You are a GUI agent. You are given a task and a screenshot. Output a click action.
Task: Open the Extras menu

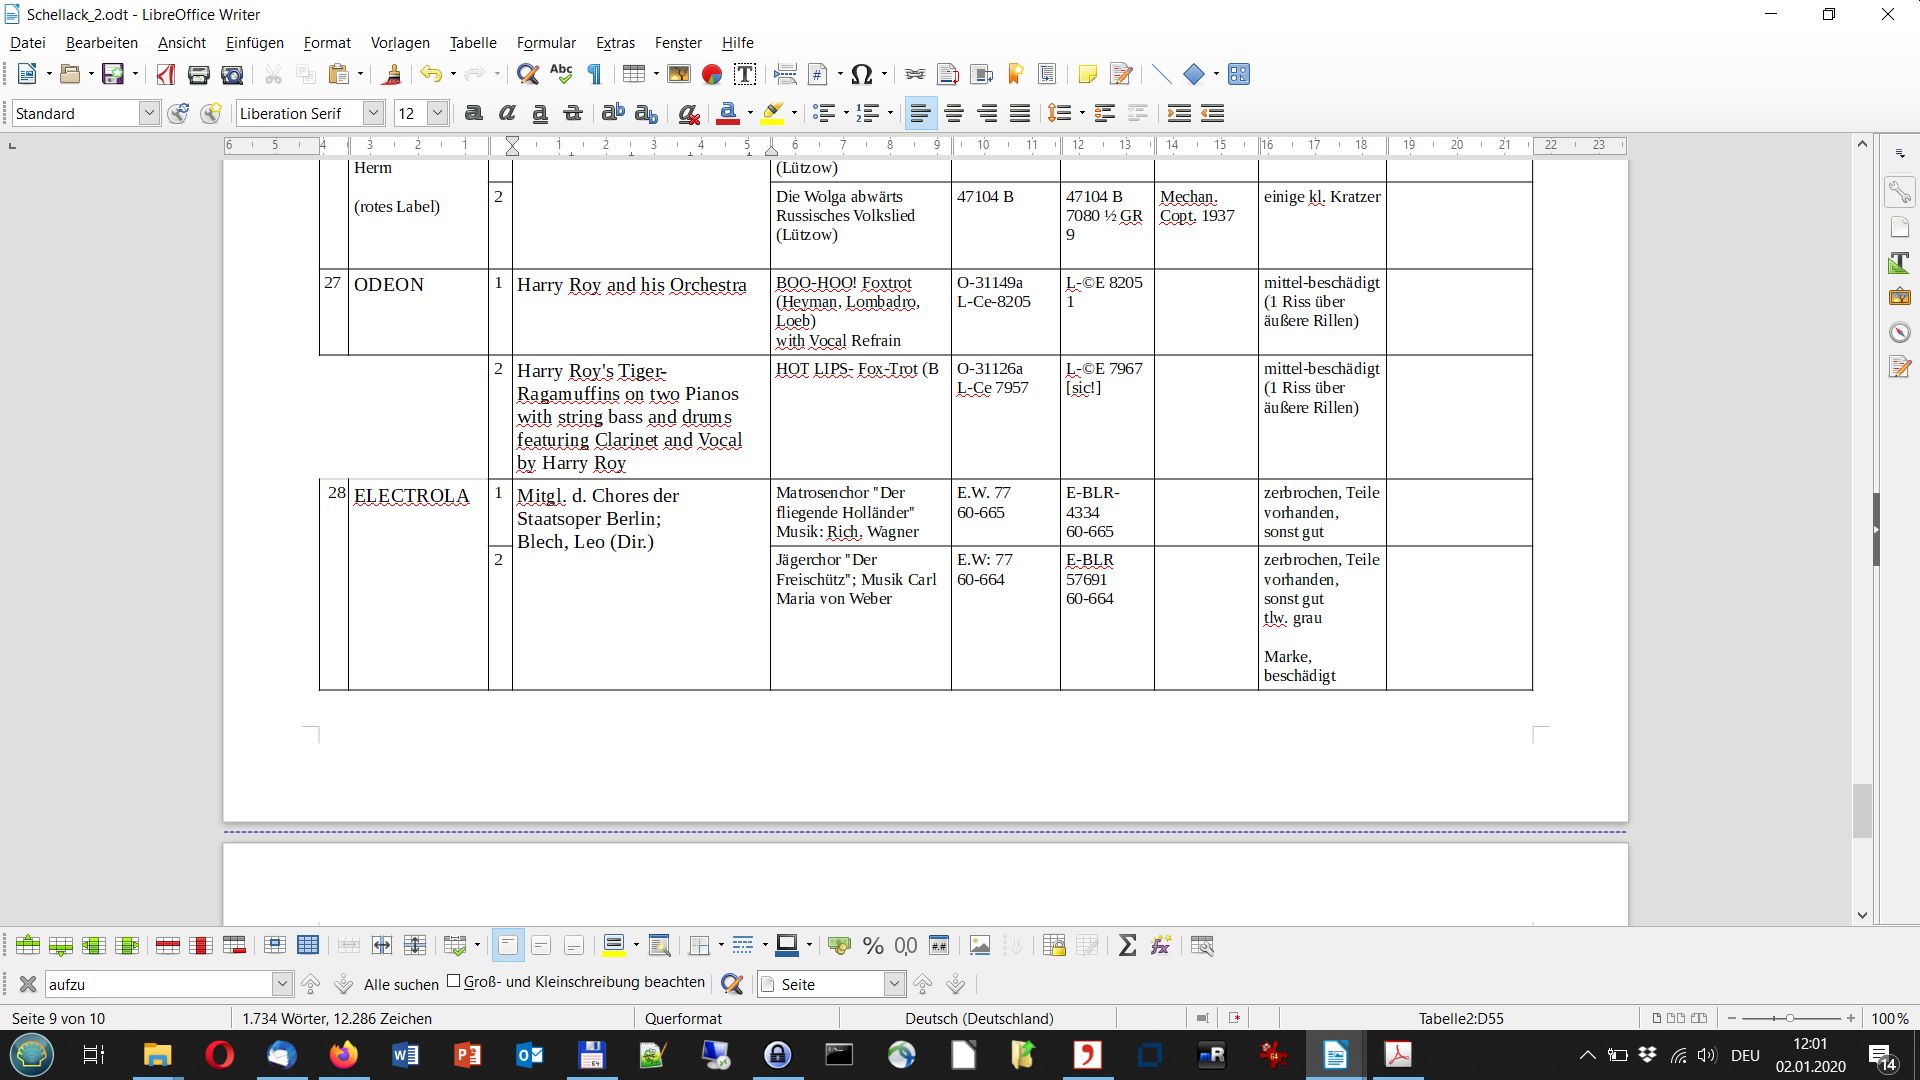pyautogui.click(x=615, y=43)
